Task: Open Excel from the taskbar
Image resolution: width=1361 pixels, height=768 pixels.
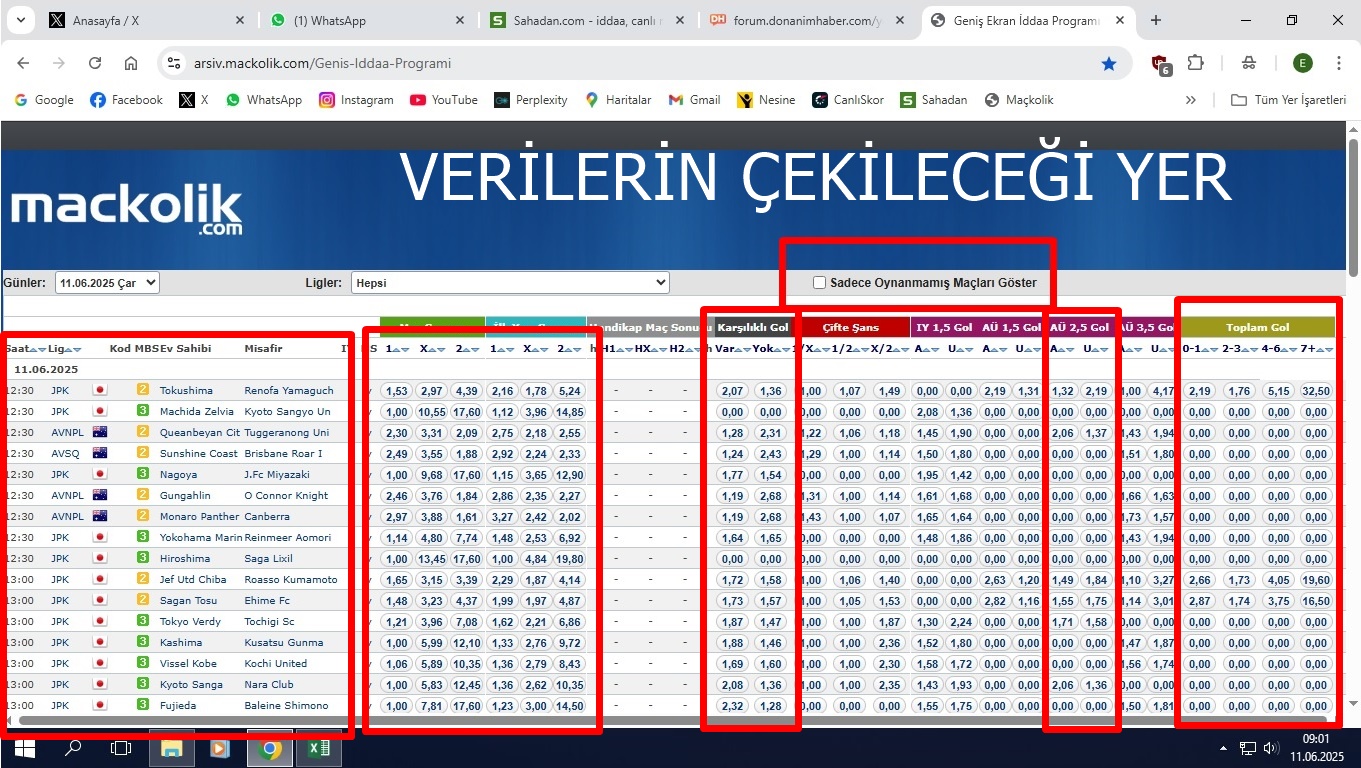Action: tap(318, 748)
